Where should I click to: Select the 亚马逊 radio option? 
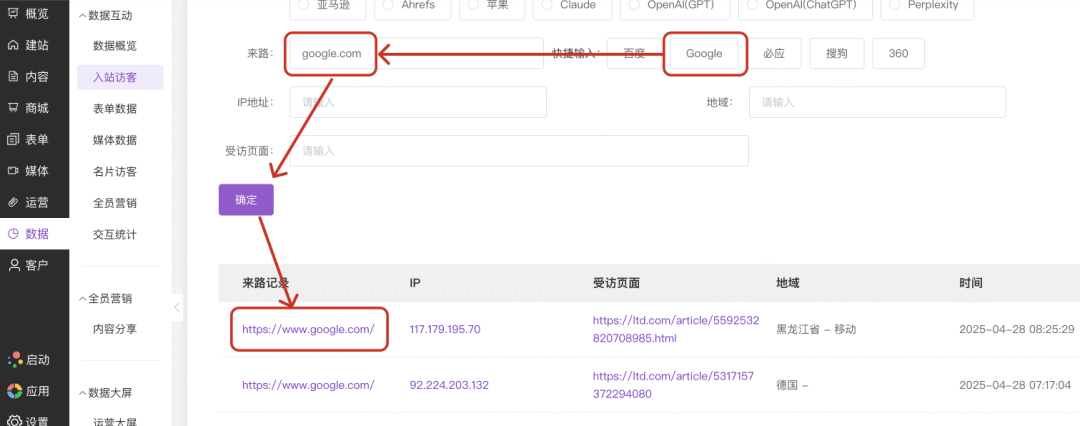click(x=327, y=6)
